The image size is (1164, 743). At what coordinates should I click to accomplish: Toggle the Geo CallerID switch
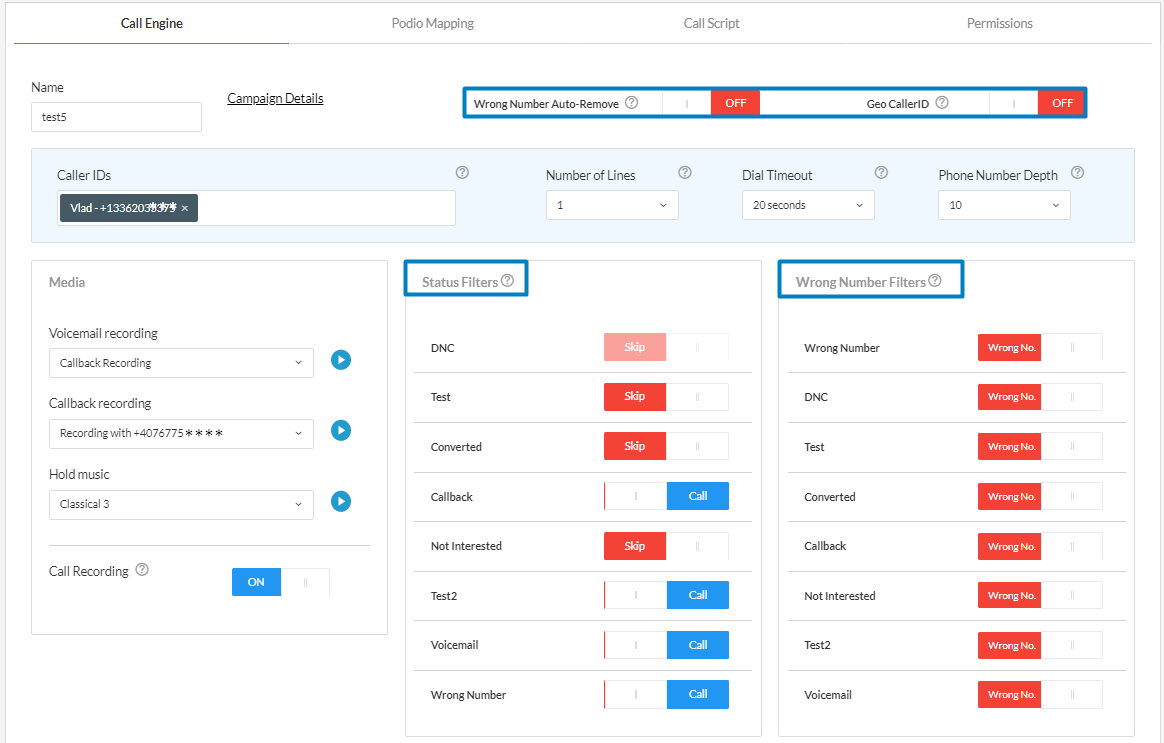click(1037, 103)
